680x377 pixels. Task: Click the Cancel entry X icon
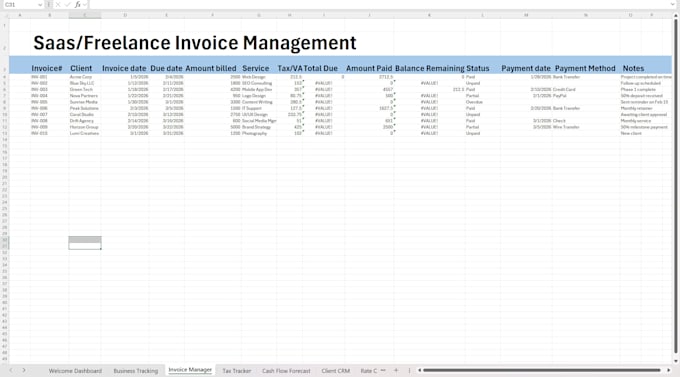pos(58,5)
